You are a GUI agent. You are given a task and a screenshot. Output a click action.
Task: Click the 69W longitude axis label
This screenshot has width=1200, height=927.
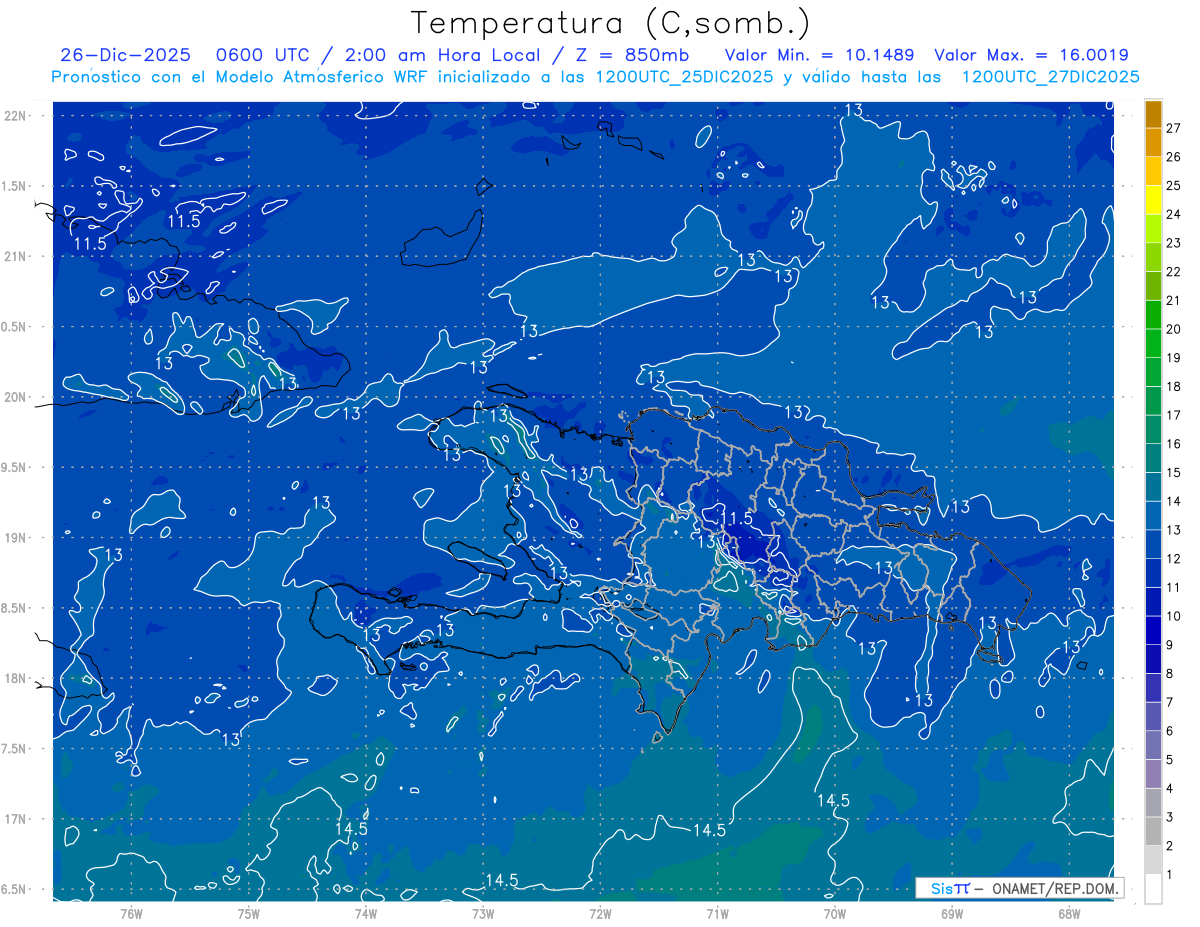(x=952, y=913)
